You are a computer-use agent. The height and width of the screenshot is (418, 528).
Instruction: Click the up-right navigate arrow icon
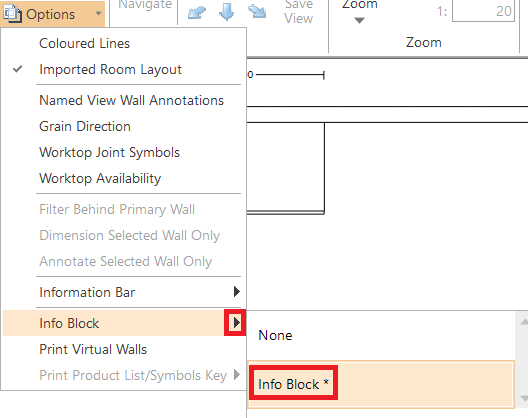(x=197, y=12)
